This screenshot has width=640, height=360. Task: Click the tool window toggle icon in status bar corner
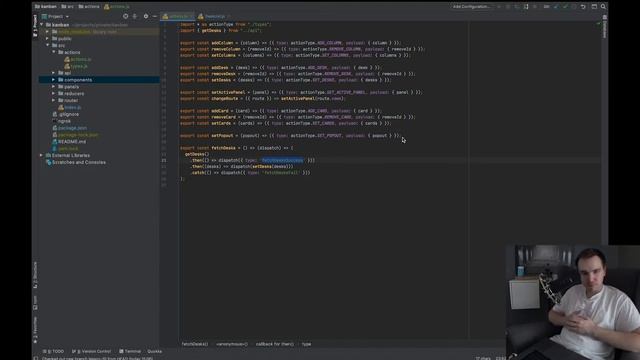click(x=36, y=358)
